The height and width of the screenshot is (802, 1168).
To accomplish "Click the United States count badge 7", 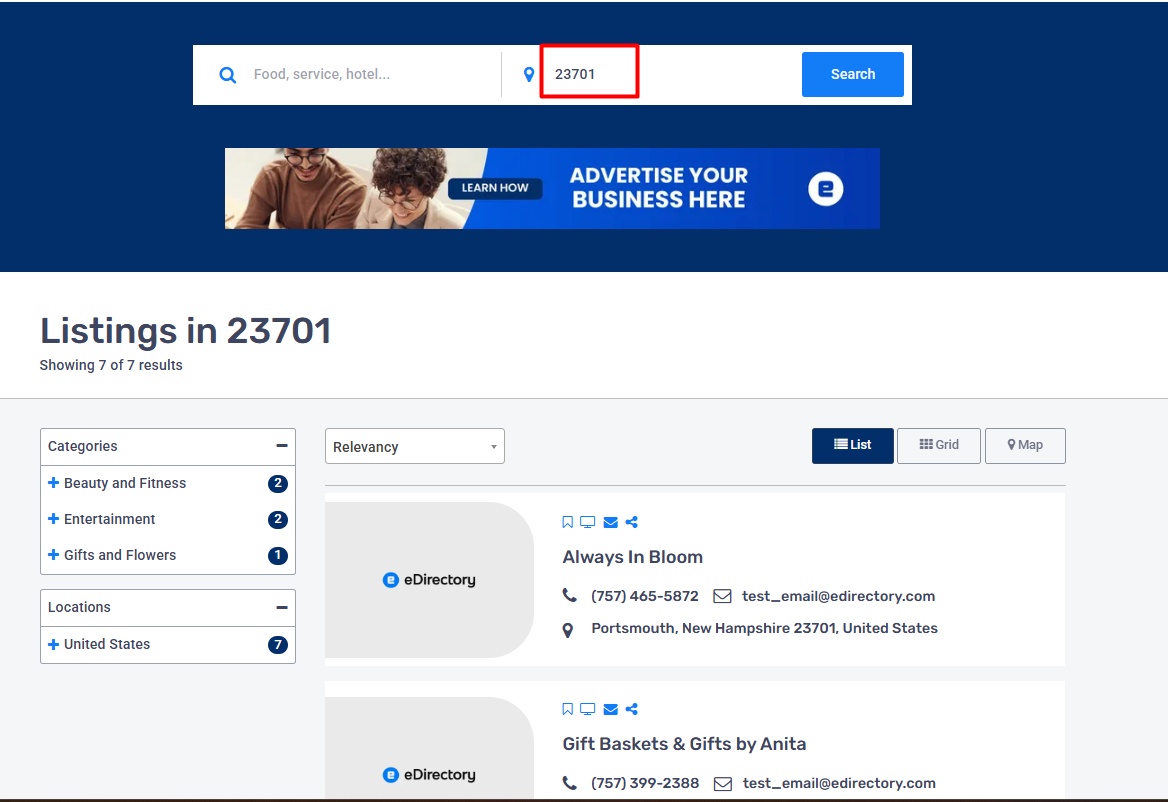I will tap(278, 644).
